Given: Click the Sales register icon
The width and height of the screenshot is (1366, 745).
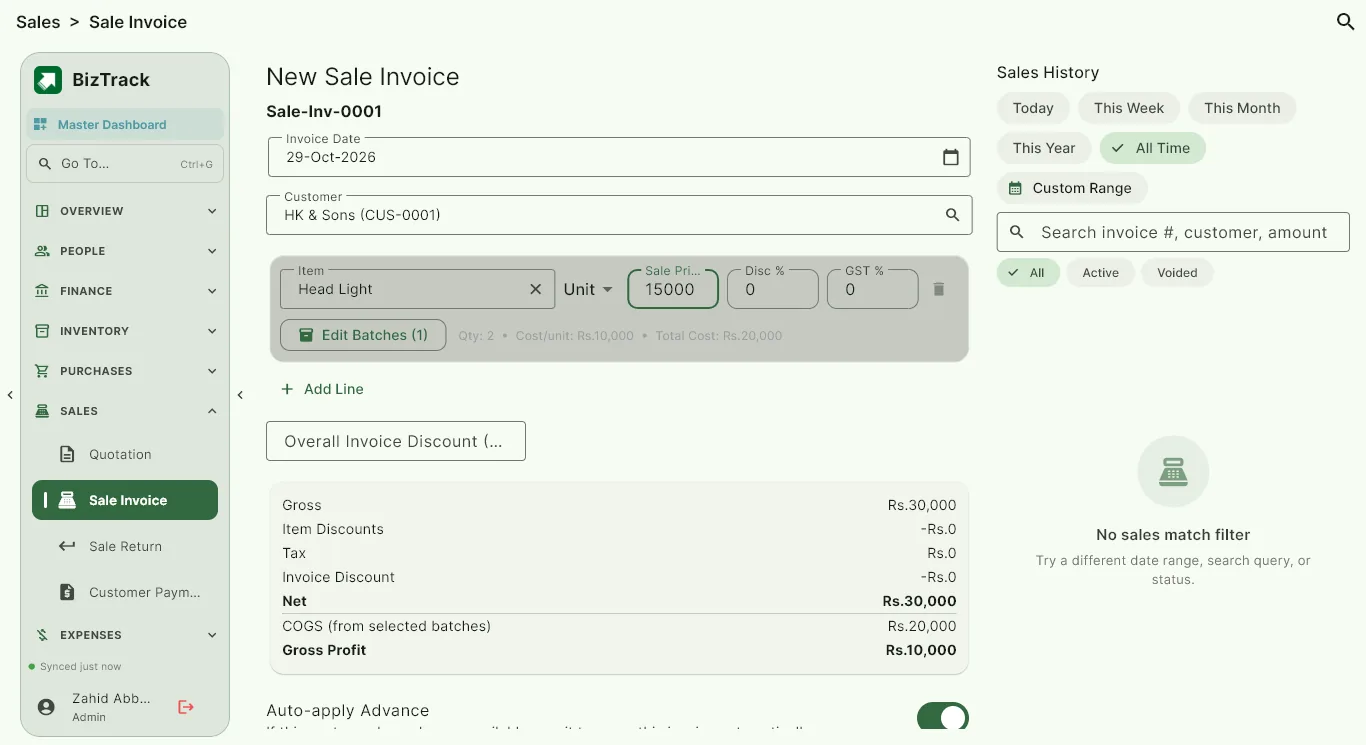Looking at the screenshot, I should (42, 411).
